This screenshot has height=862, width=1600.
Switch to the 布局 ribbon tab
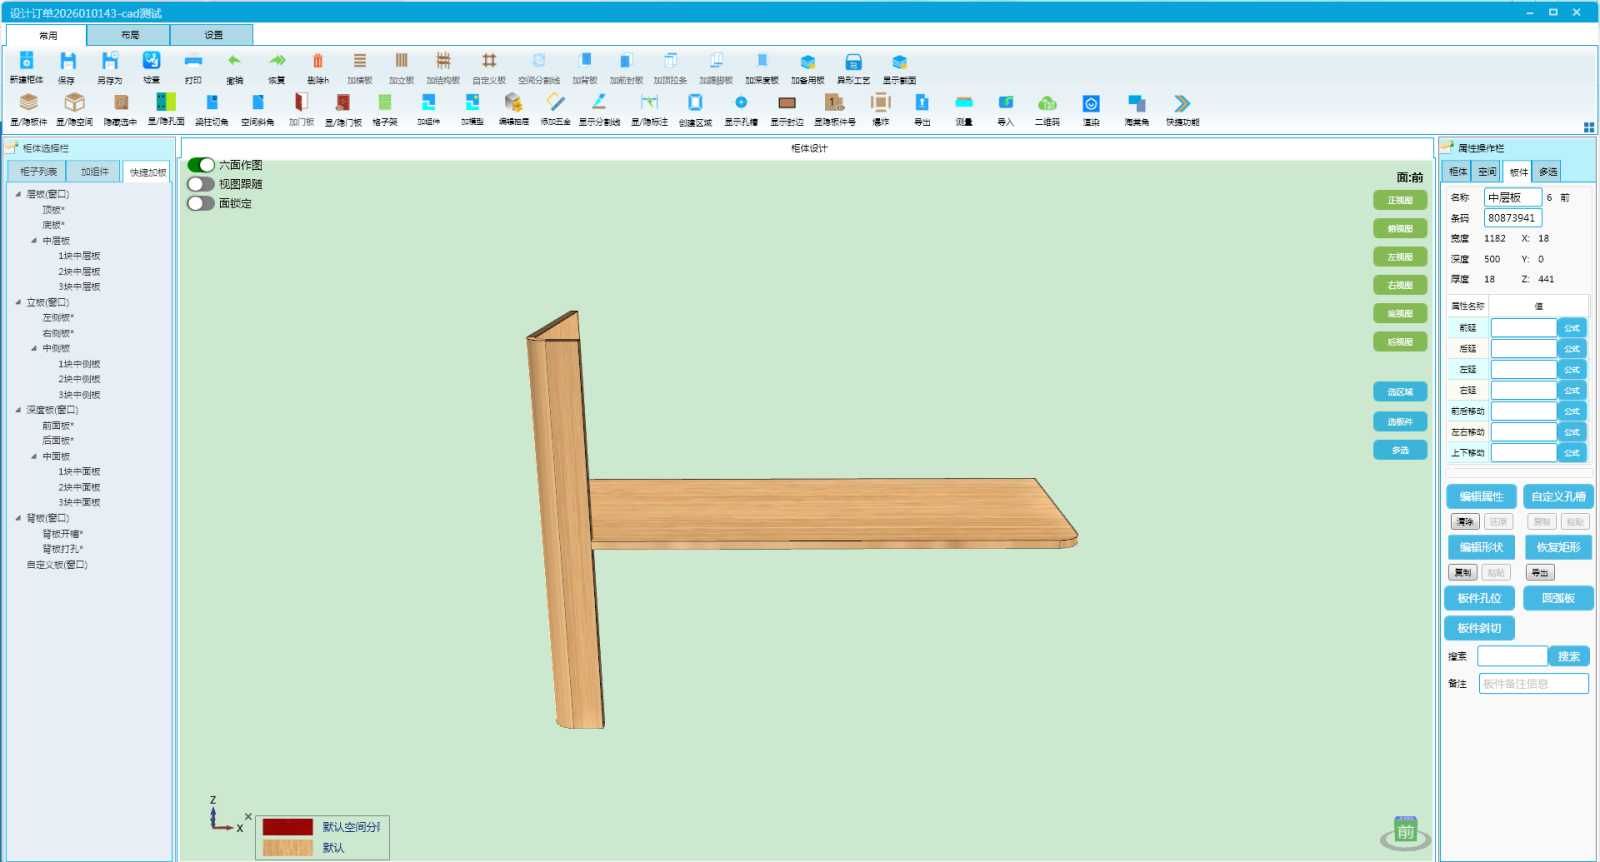[x=129, y=35]
